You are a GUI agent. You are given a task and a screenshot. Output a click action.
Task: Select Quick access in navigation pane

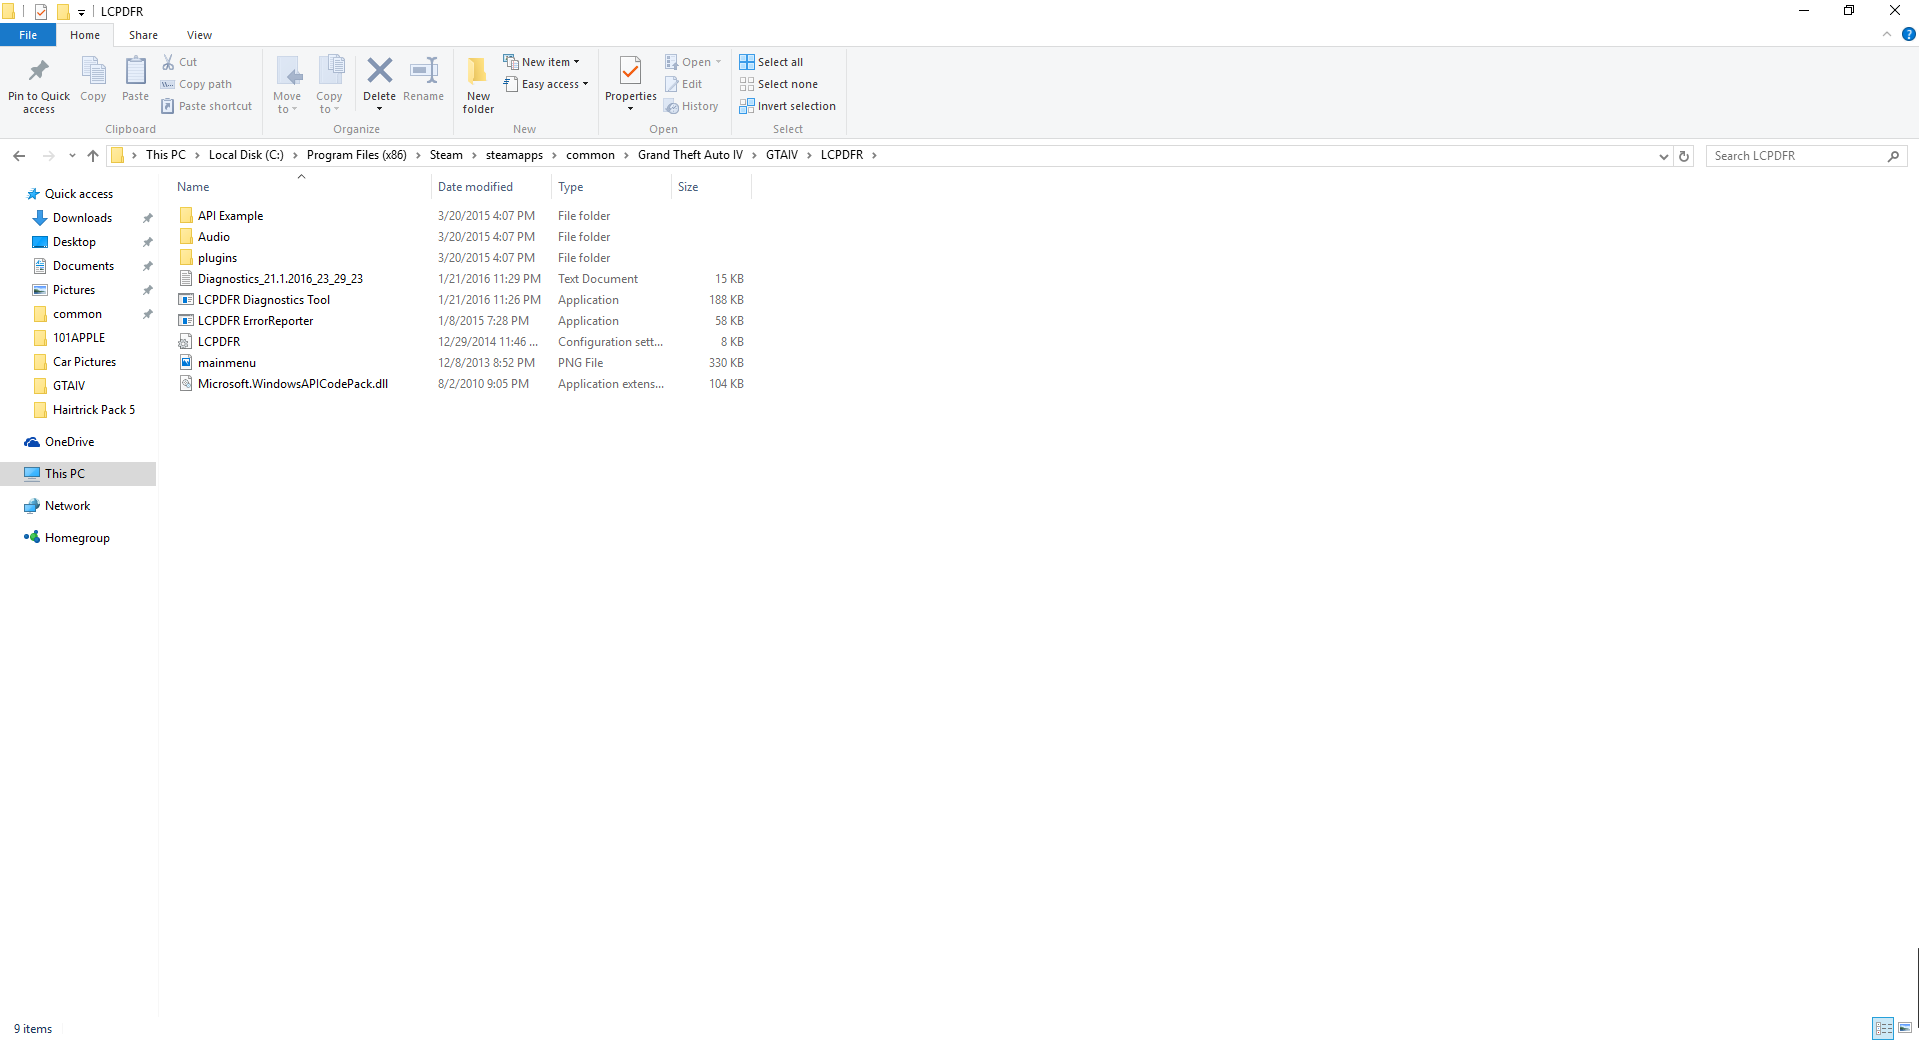point(79,194)
